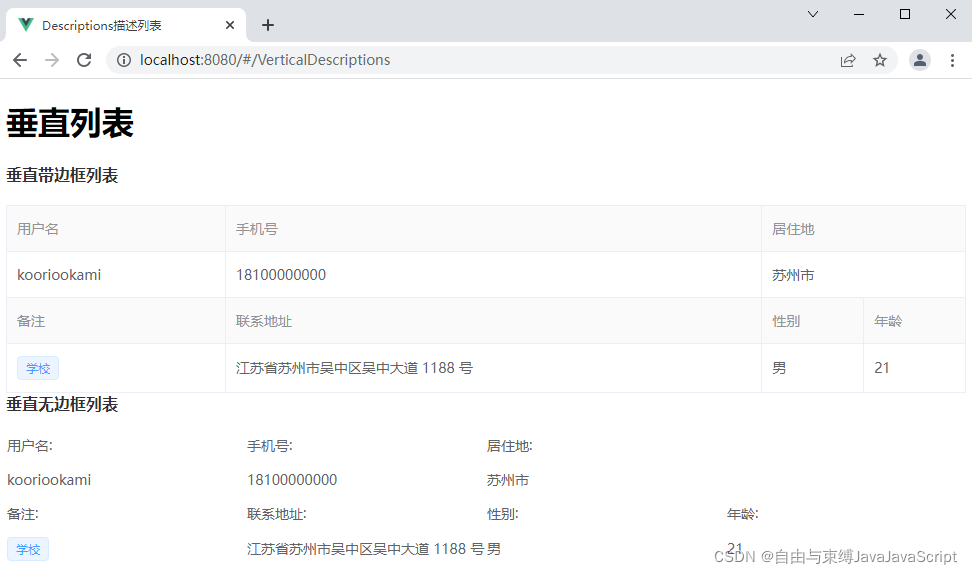Click 备注: label in borderless list
972x574 pixels.
23,514
